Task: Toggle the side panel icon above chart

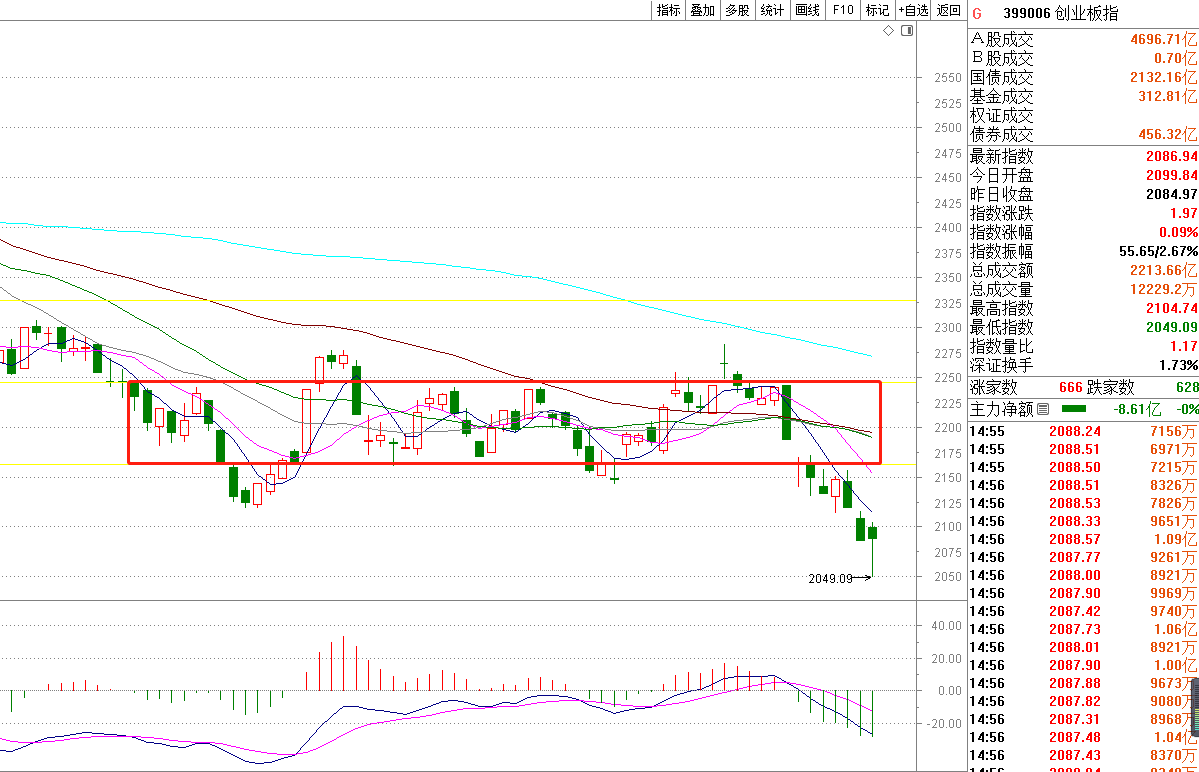Action: click(x=907, y=31)
